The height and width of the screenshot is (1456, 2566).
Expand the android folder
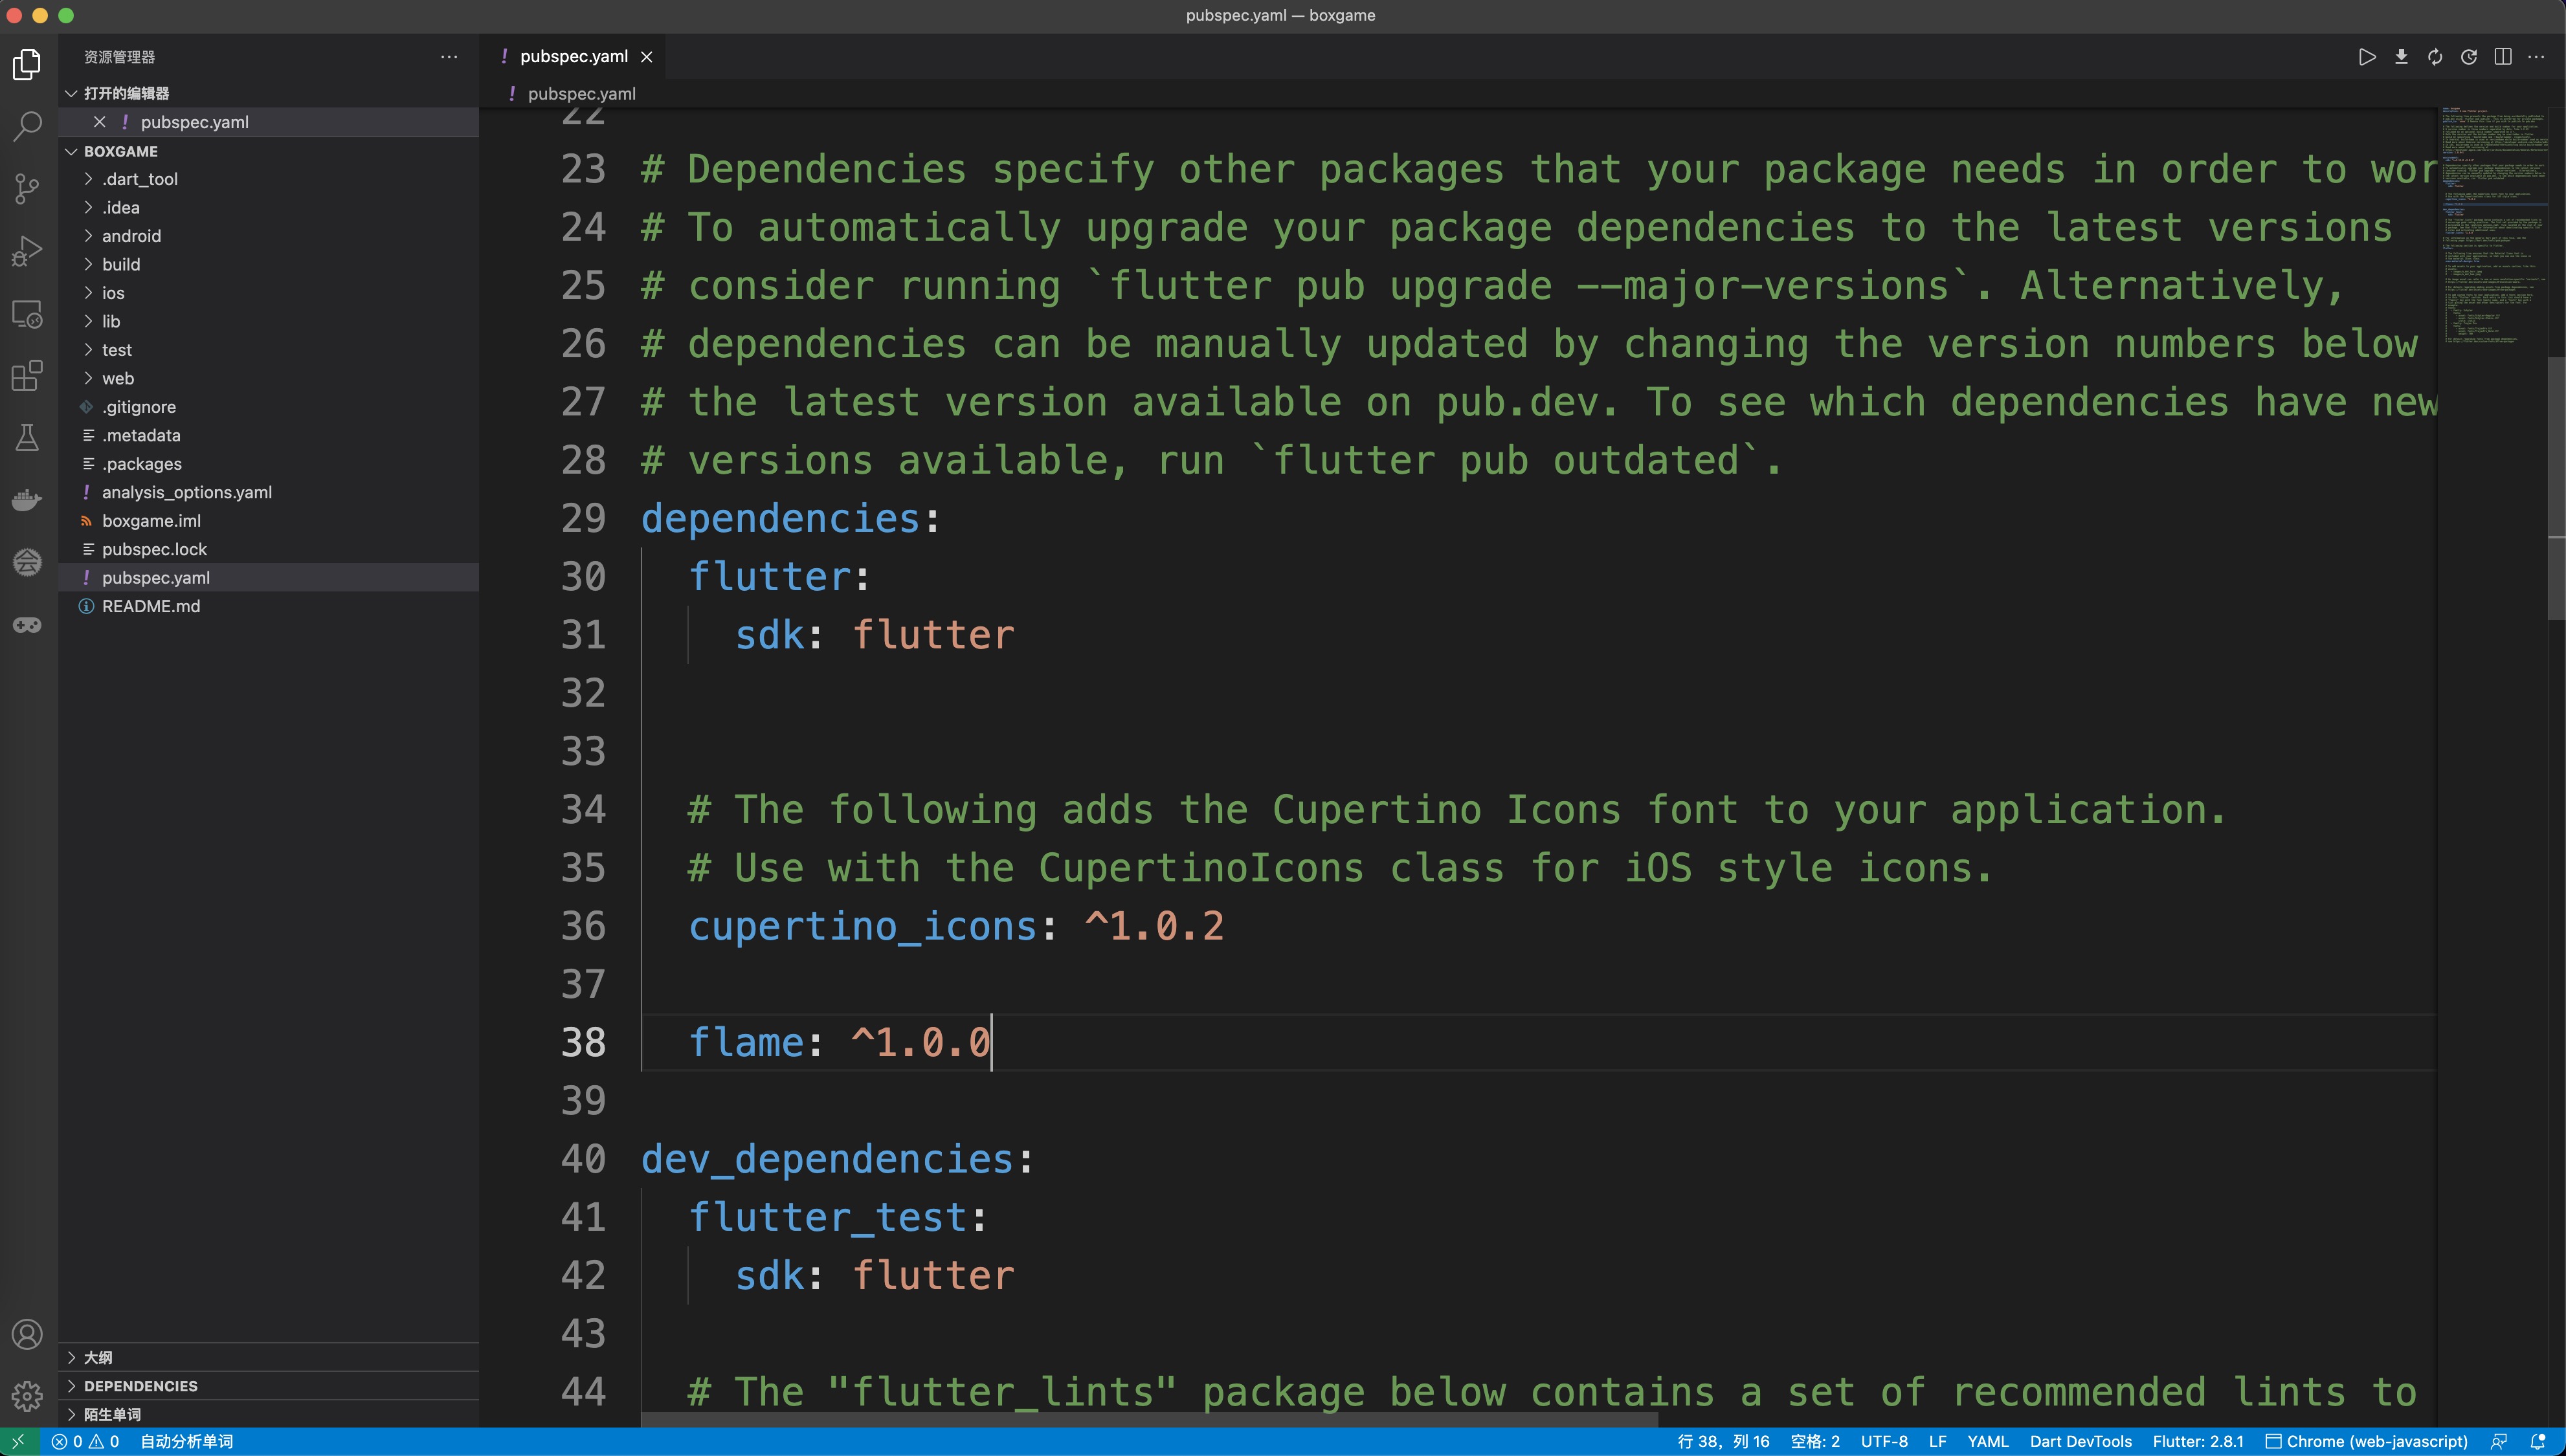(131, 236)
